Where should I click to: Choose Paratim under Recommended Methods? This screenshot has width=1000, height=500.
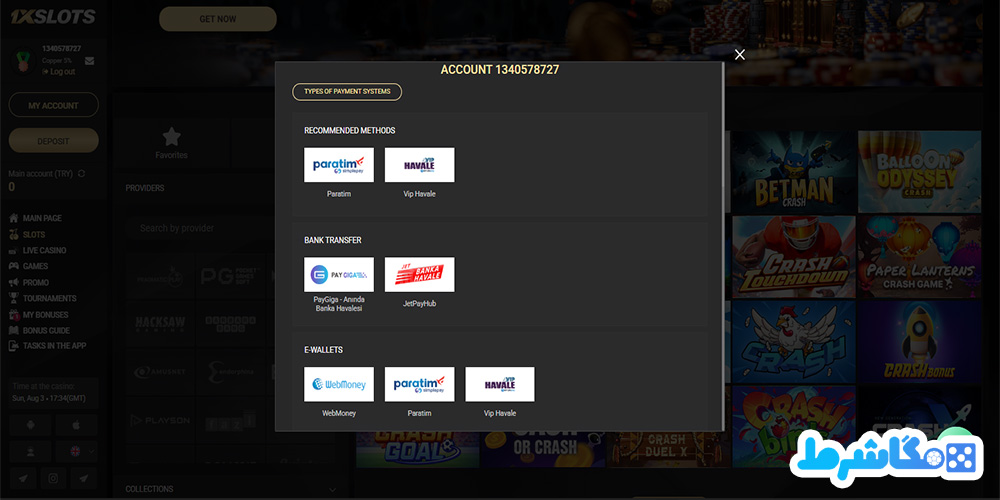(x=339, y=165)
